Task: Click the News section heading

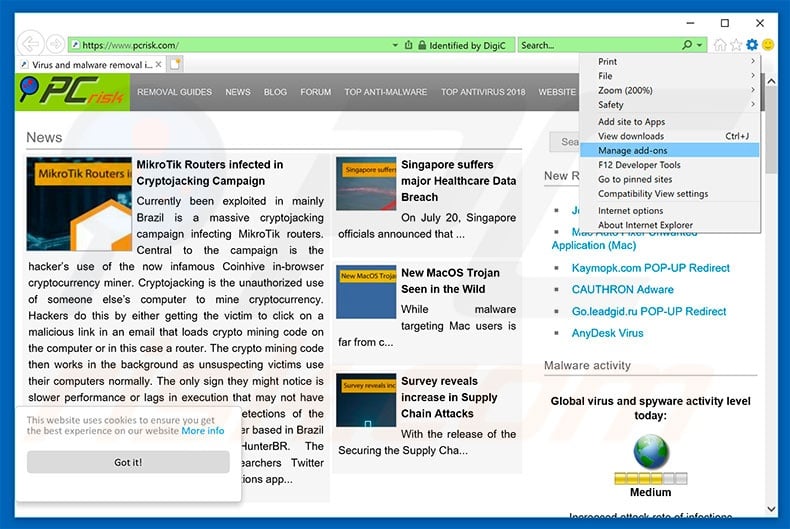Action: (x=44, y=137)
